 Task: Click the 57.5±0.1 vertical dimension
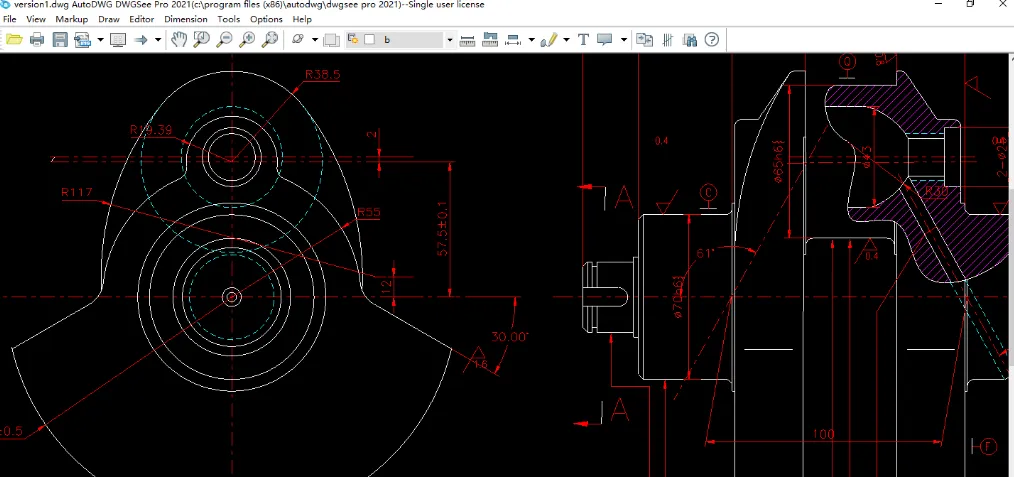tap(444, 231)
